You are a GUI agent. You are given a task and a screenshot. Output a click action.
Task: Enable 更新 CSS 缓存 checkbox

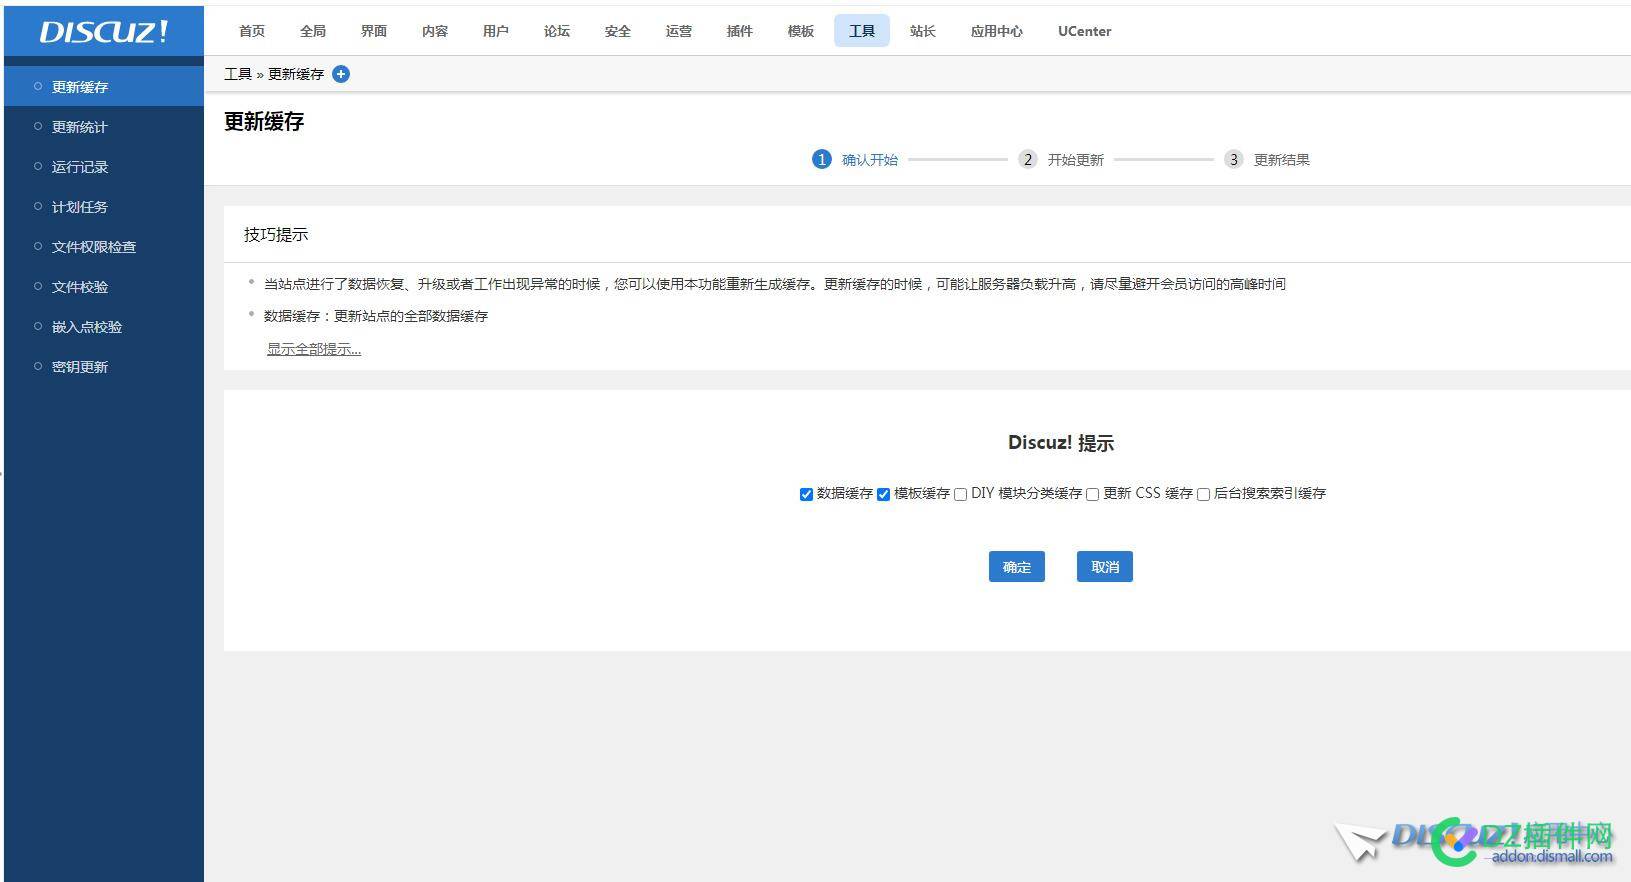[1092, 494]
